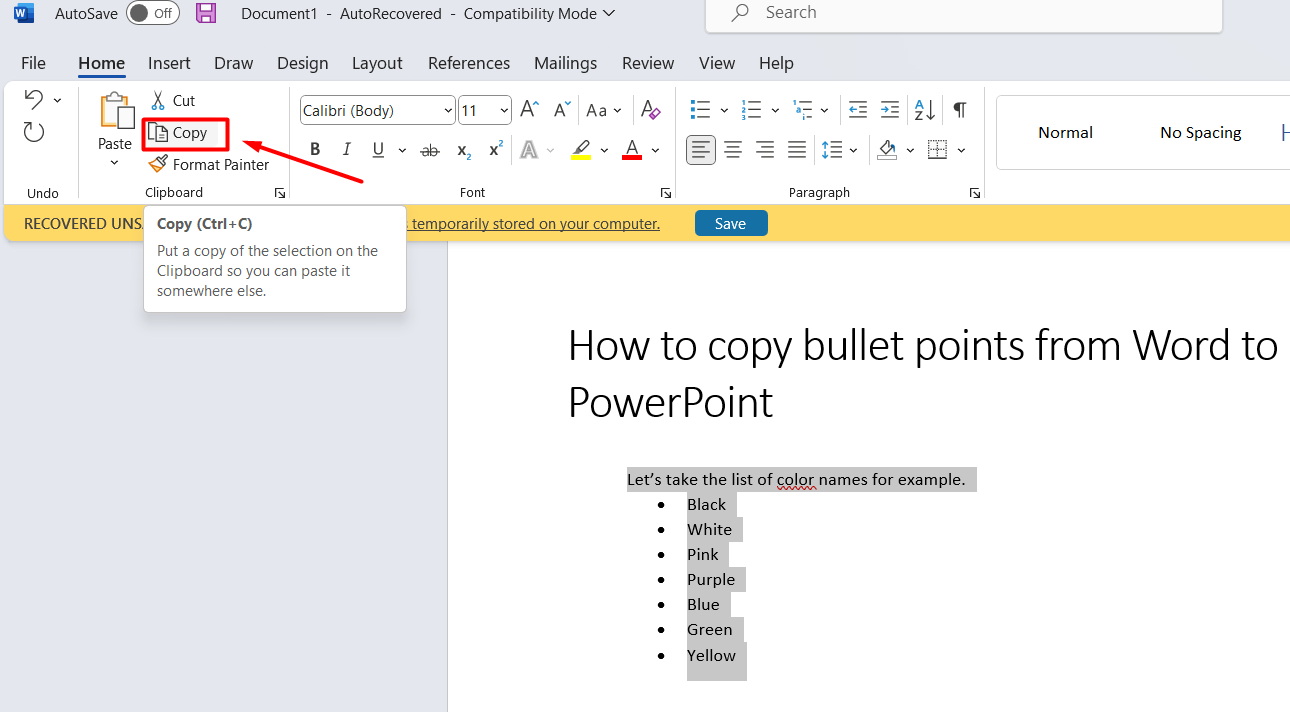Apply italic formatting
The image size is (1290, 712).
coord(347,150)
